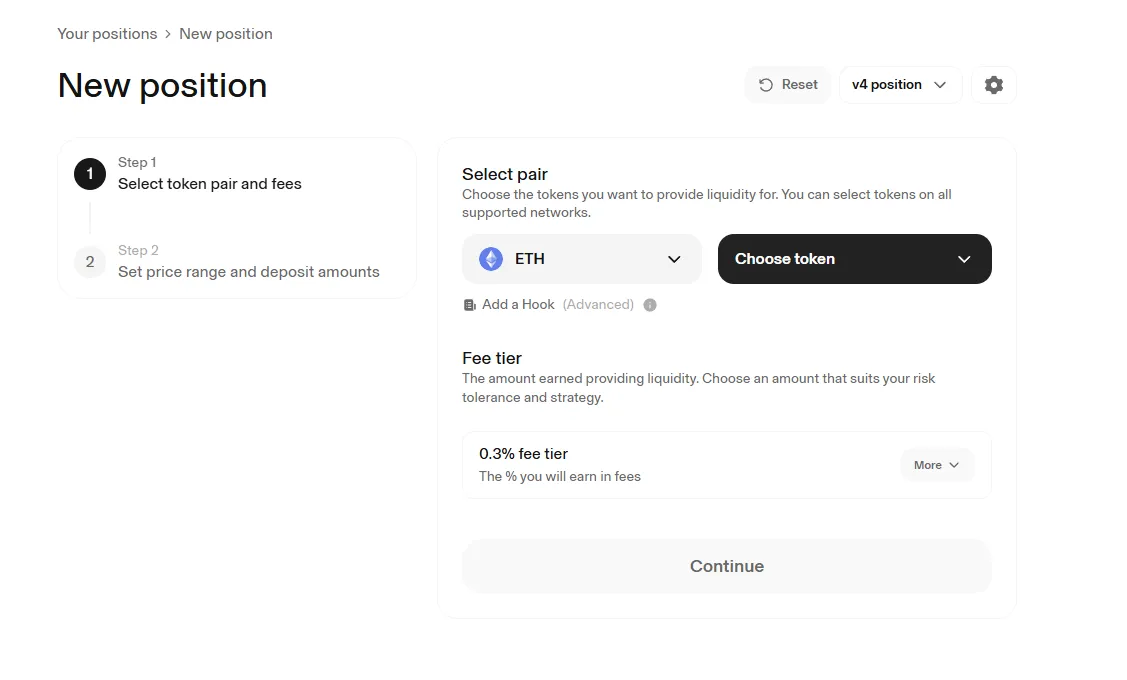Navigate back to Your positions
This screenshot has height=680, width=1127.
(107, 34)
